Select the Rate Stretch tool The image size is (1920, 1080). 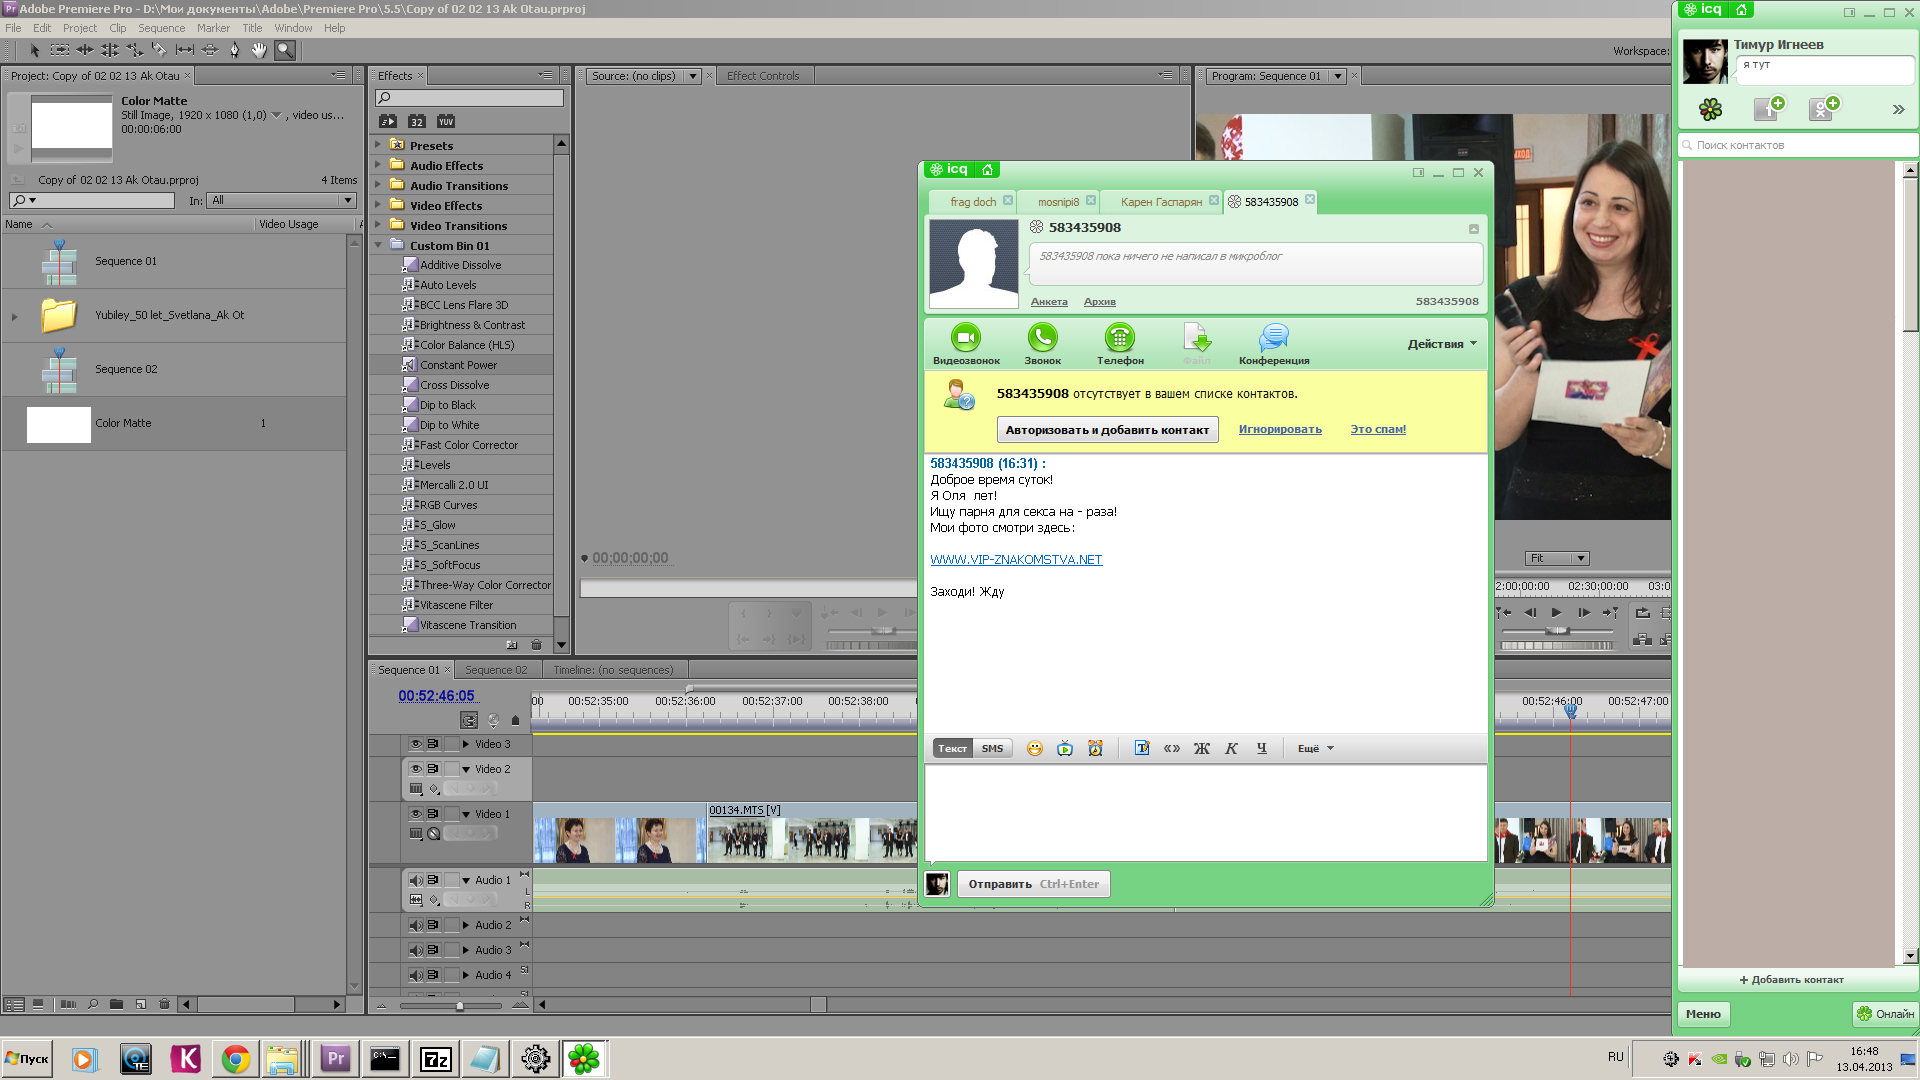135,50
